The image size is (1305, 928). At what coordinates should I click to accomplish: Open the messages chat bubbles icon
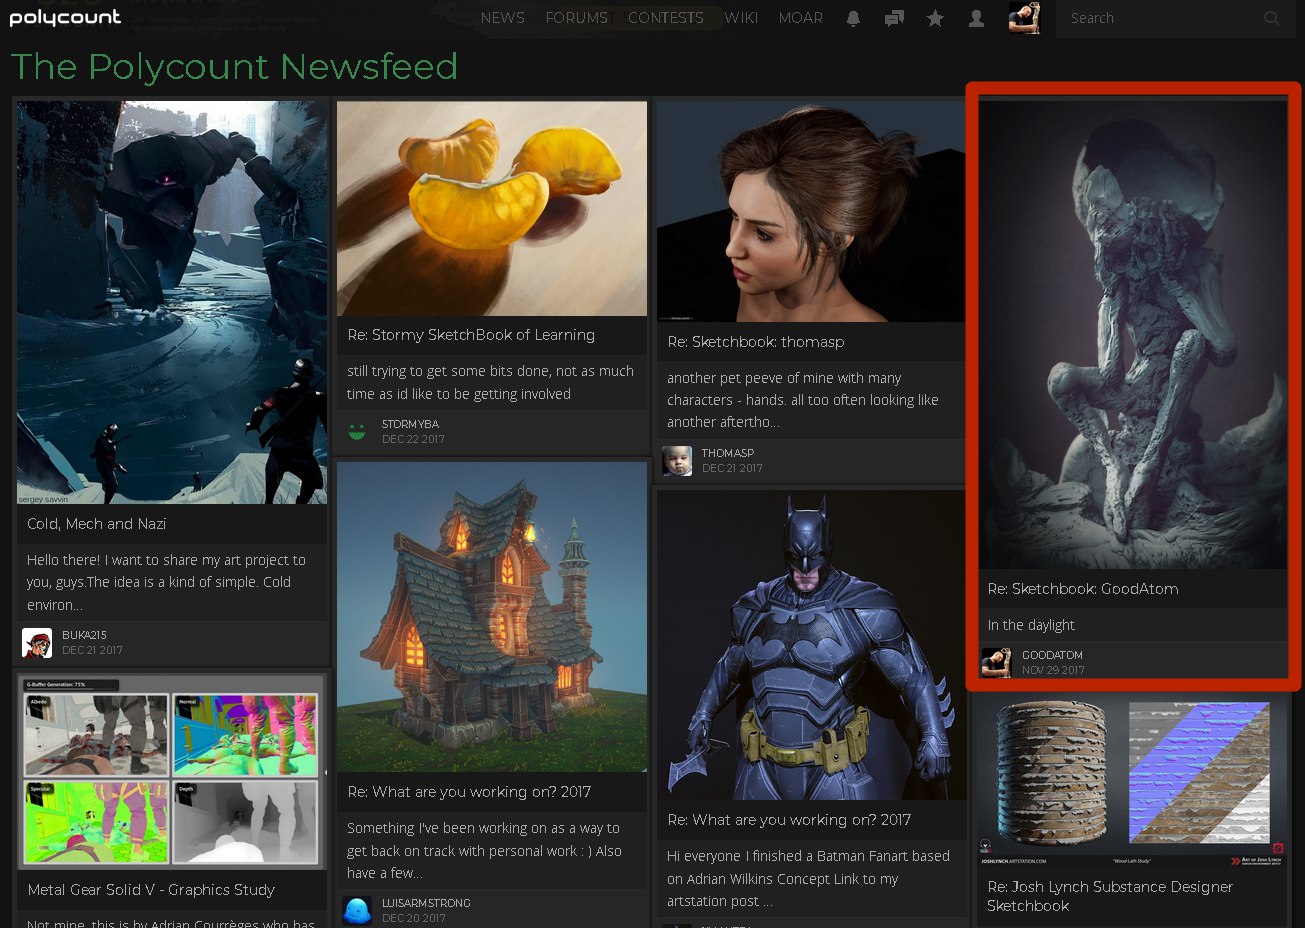point(894,18)
